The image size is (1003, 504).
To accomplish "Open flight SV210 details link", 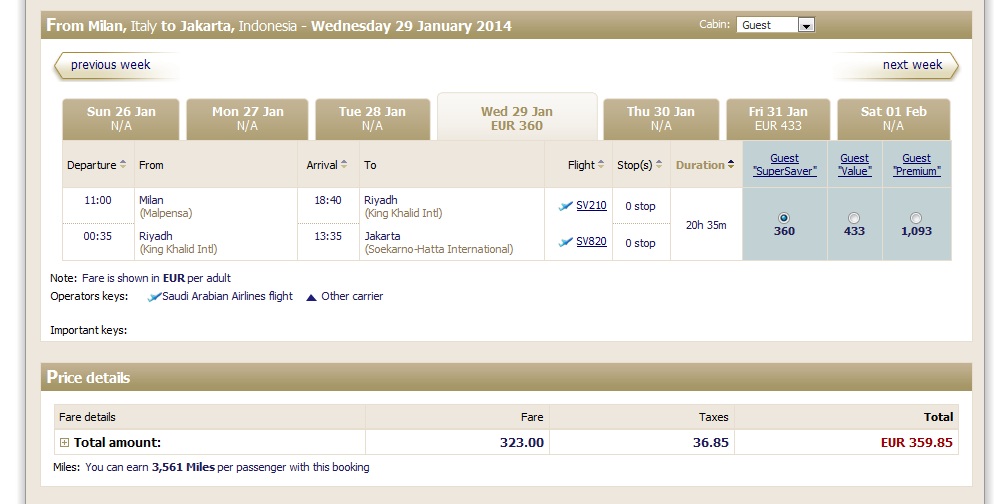I will click(x=591, y=205).
